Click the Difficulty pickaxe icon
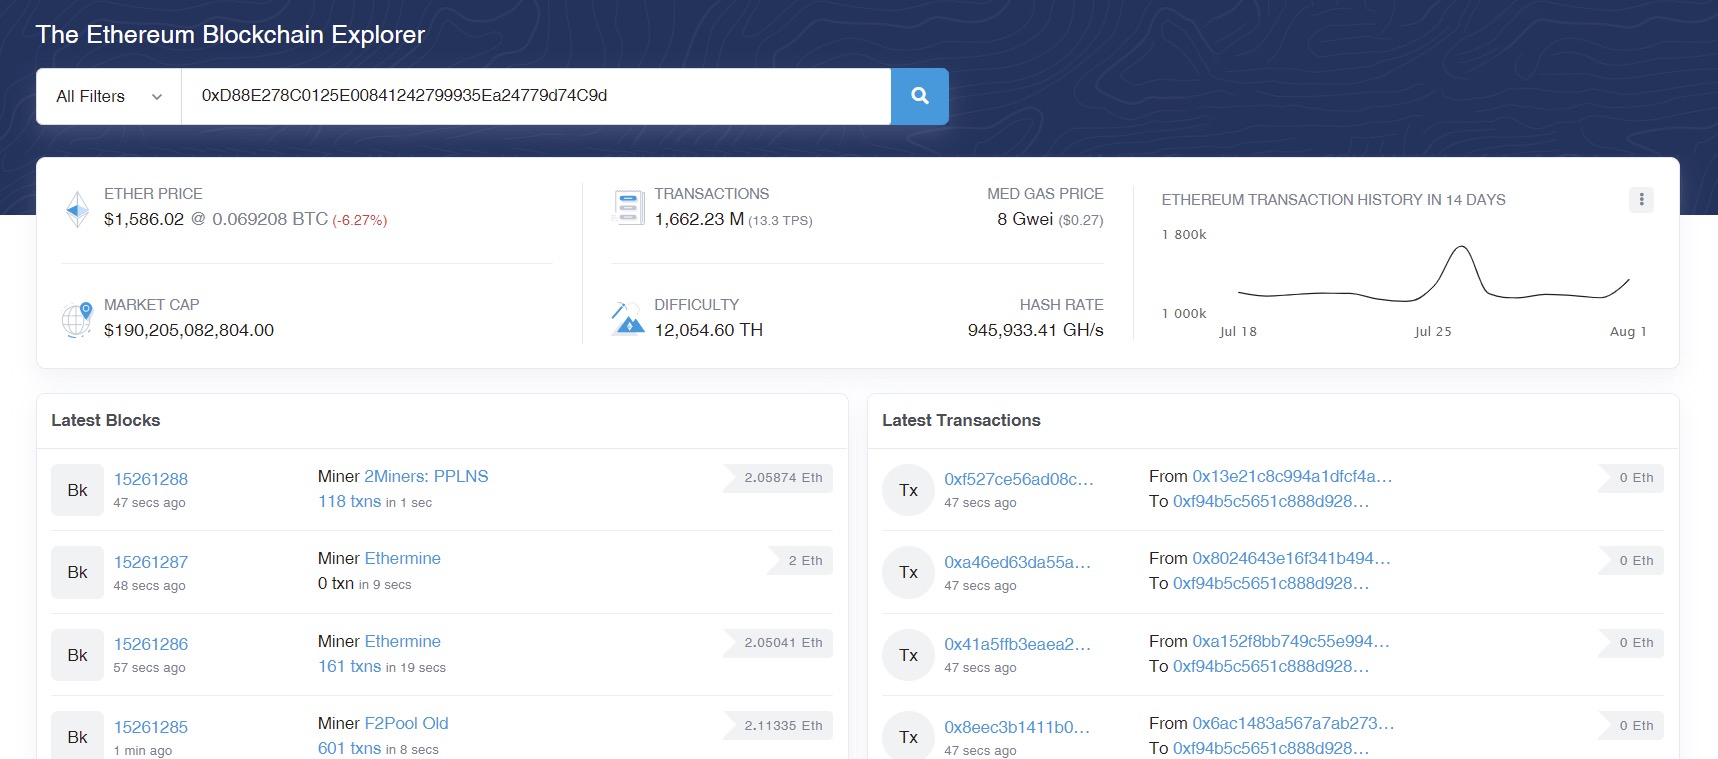 pyautogui.click(x=627, y=318)
